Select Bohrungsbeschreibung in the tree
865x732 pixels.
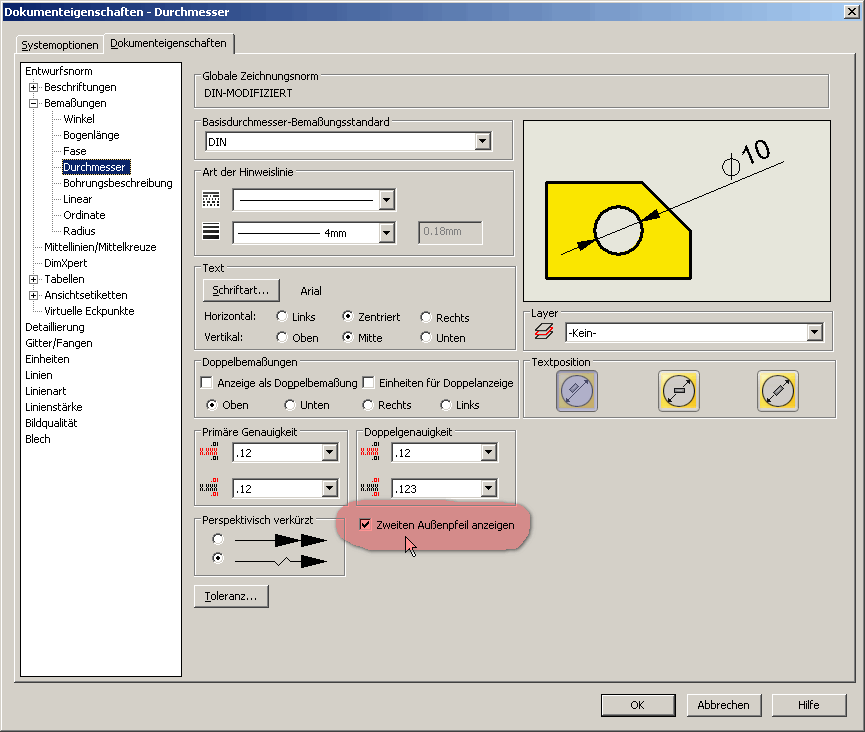coord(117,183)
